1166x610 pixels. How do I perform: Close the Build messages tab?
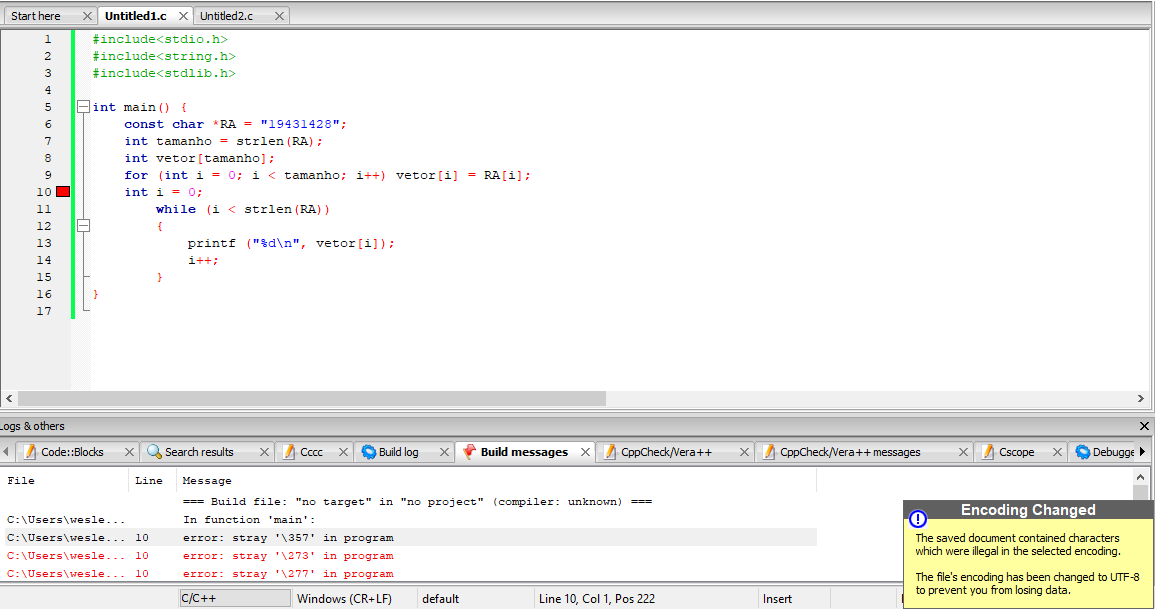[x=585, y=452]
